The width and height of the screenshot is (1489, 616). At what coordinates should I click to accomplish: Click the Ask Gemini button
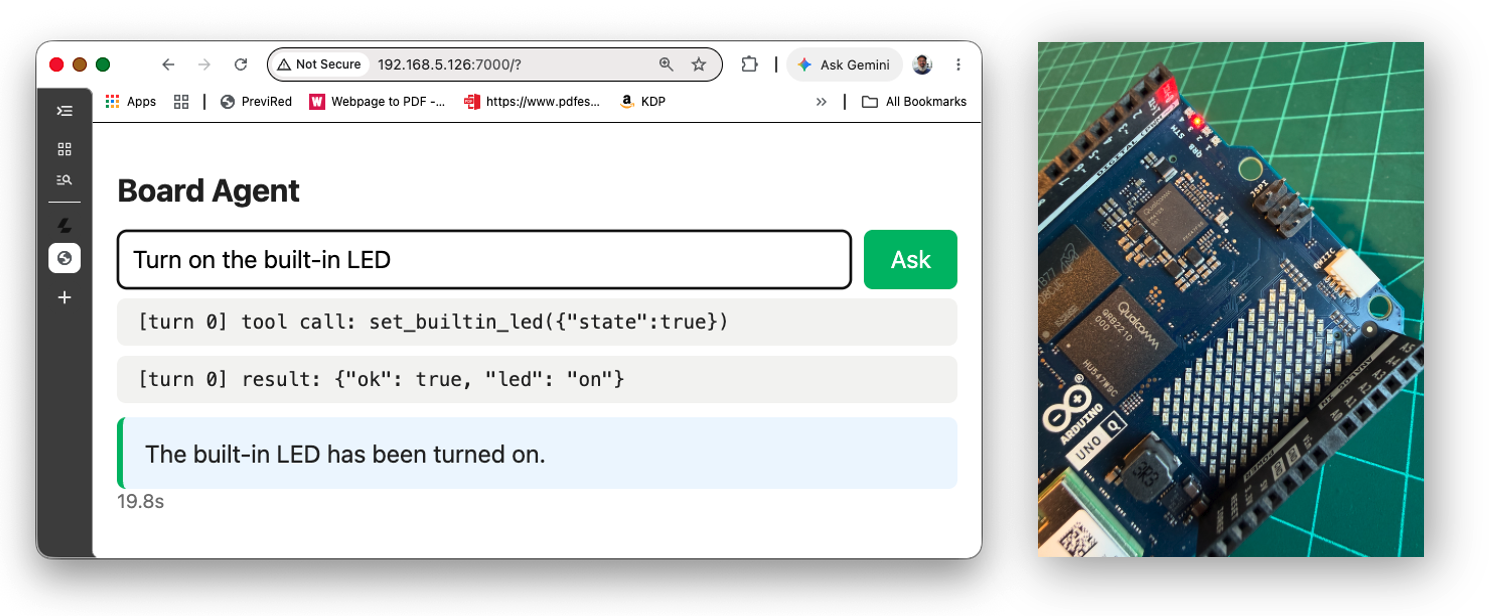[x=844, y=64]
